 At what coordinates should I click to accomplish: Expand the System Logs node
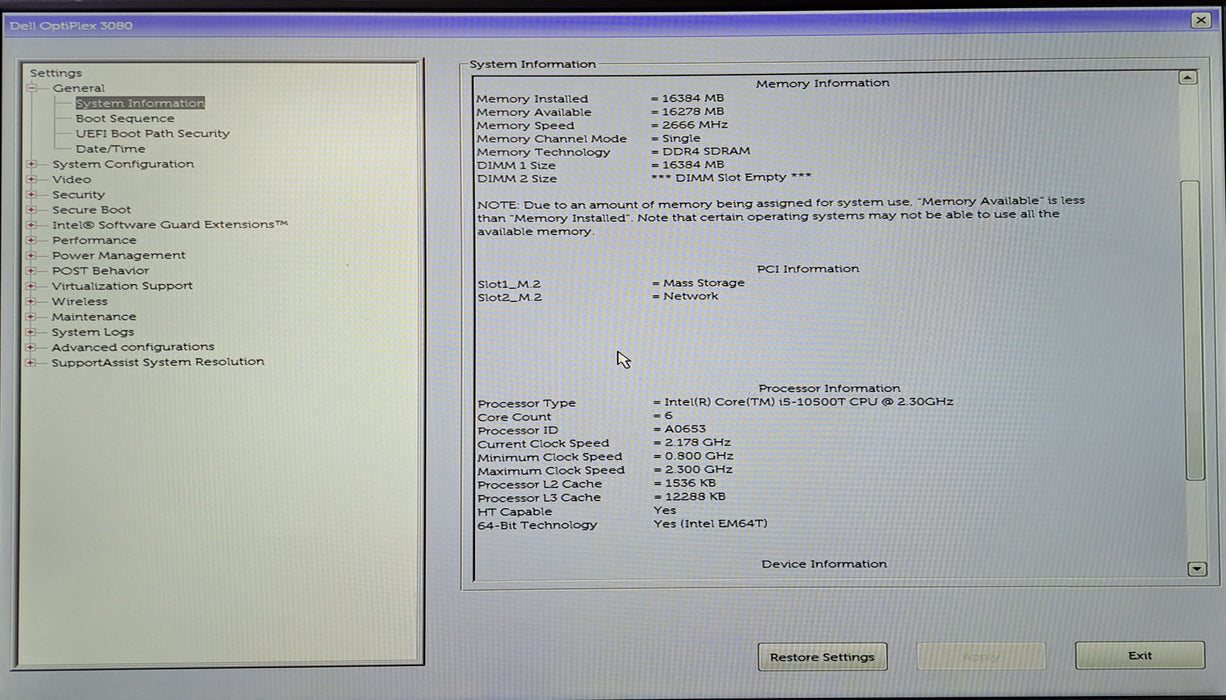coord(33,332)
